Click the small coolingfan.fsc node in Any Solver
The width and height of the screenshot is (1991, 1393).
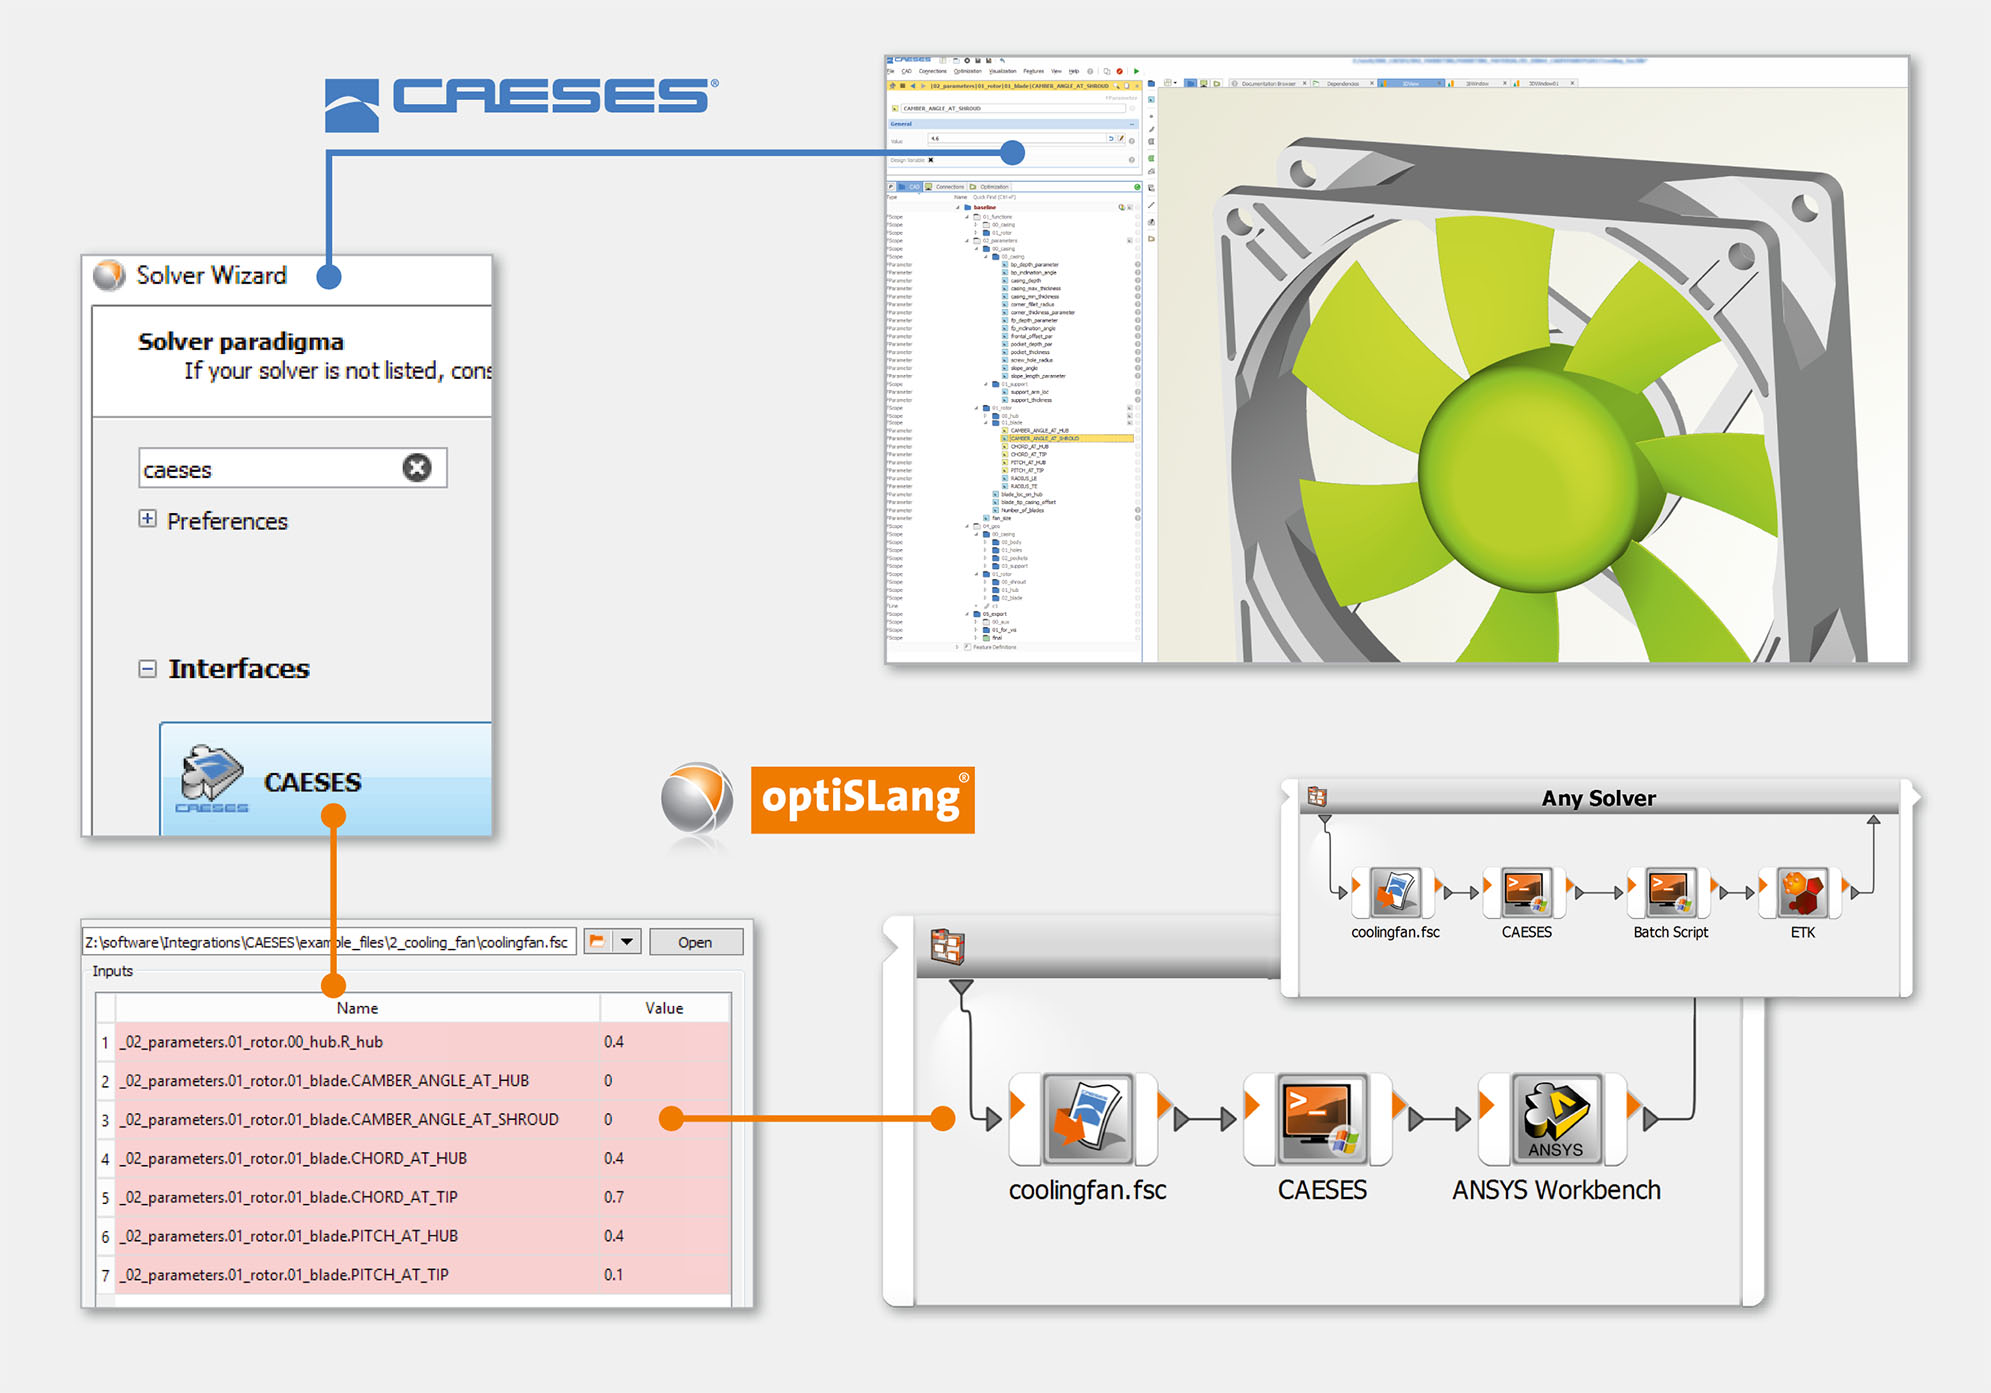tap(1395, 892)
